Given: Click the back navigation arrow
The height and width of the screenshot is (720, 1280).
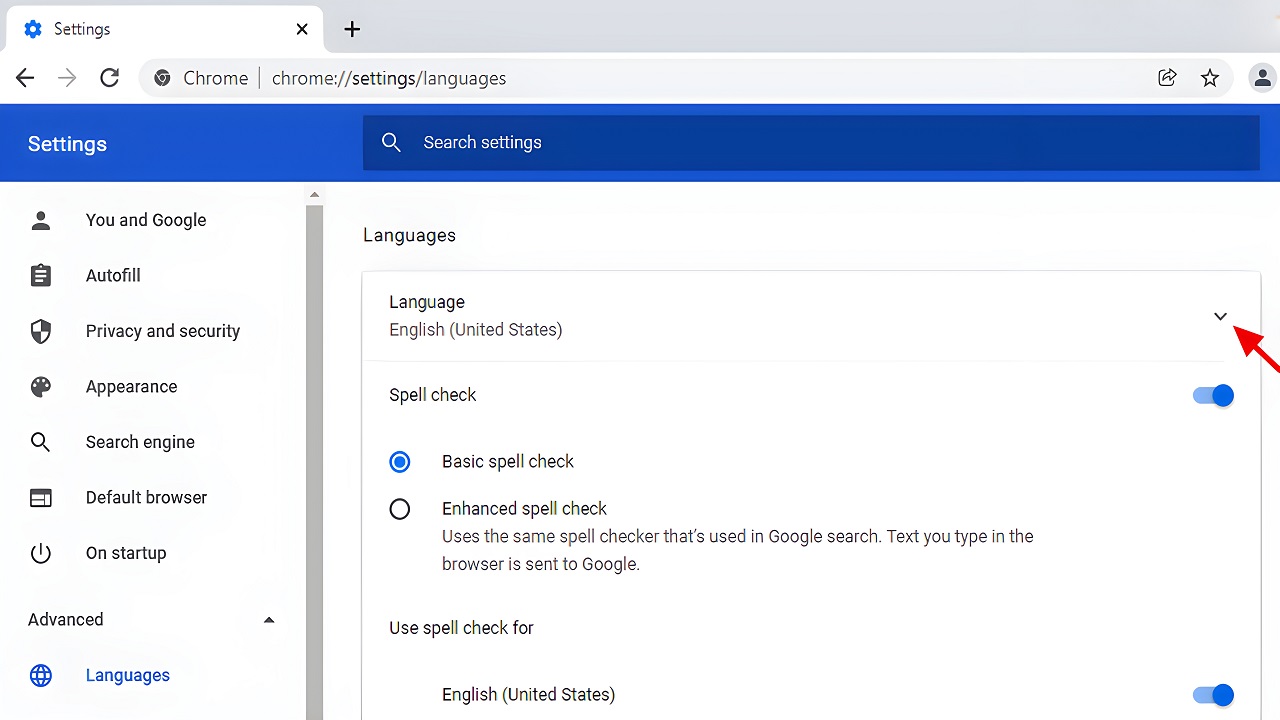Looking at the screenshot, I should 25,78.
